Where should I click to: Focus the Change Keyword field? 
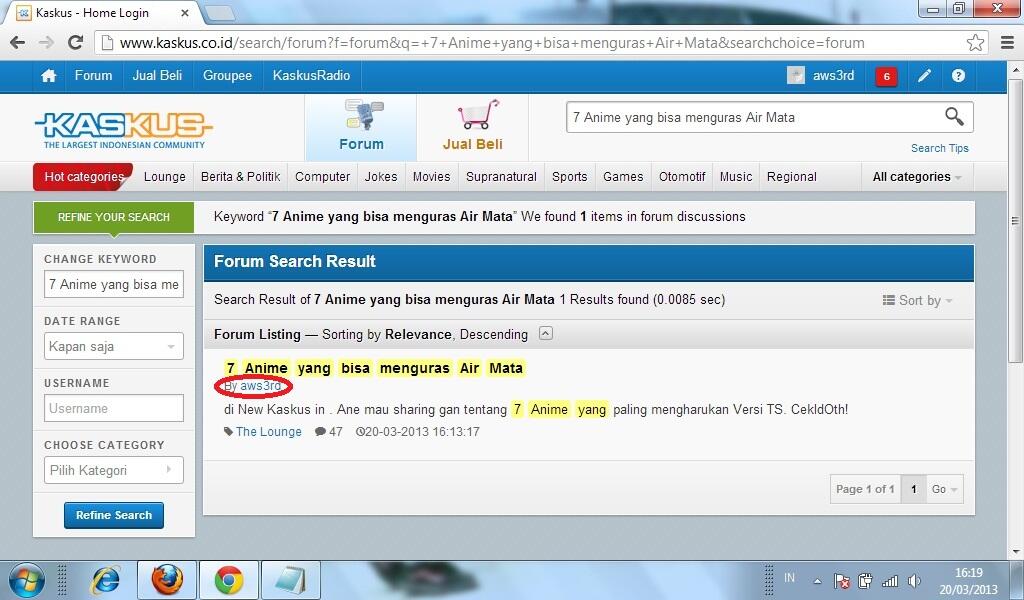click(114, 285)
